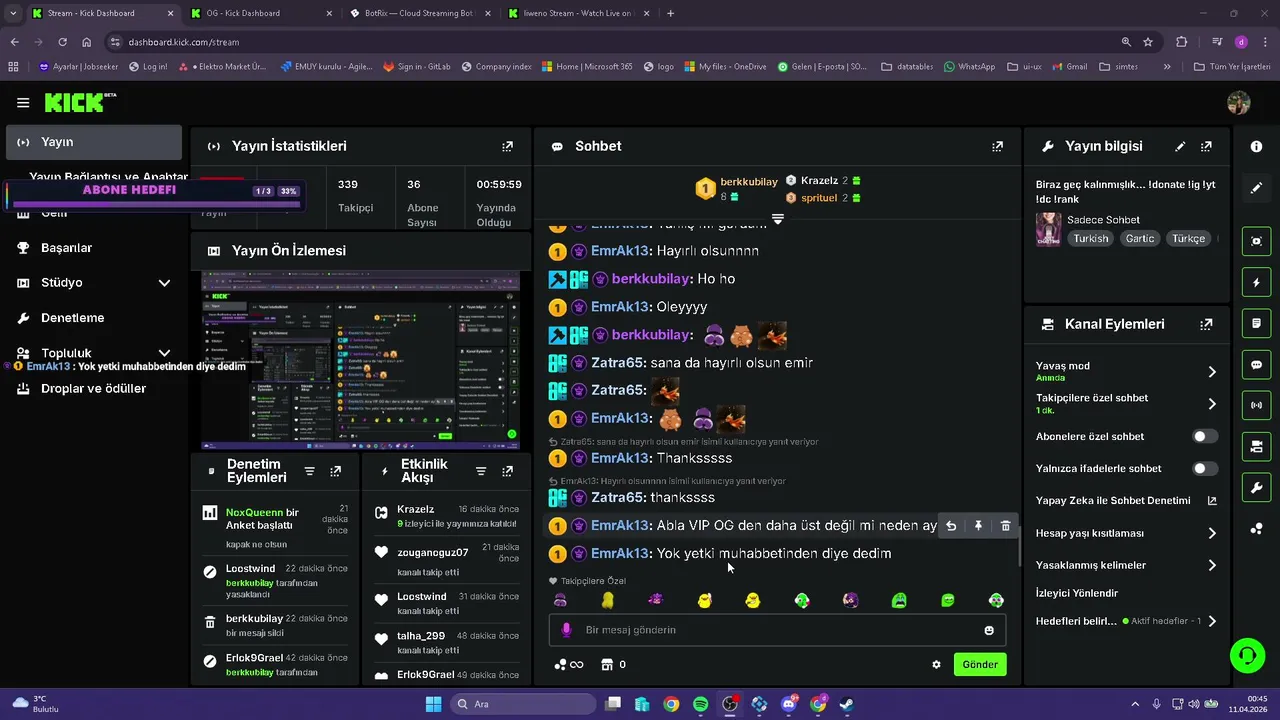
Task: Click İzleyici Yönlendir option
Action: 1077,593
